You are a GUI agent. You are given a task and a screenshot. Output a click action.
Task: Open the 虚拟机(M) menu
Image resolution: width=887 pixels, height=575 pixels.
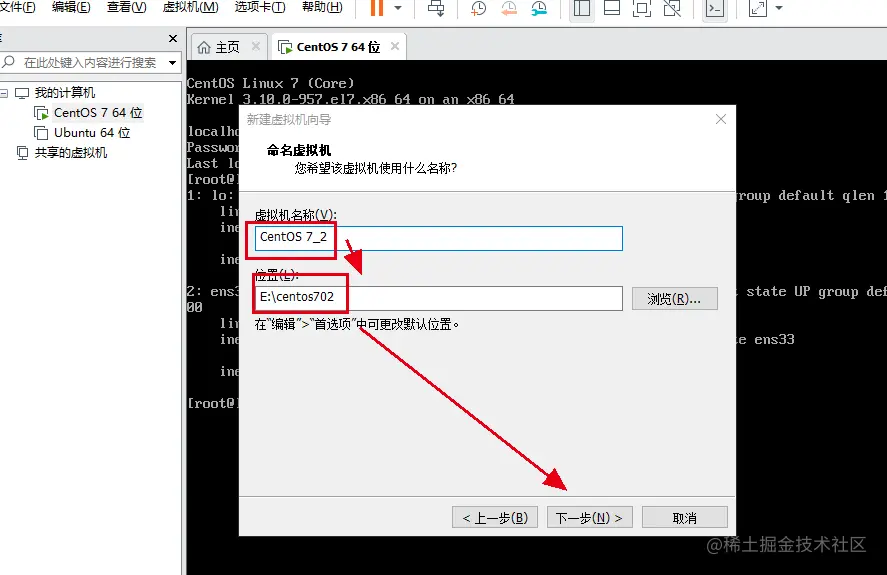click(x=190, y=7)
